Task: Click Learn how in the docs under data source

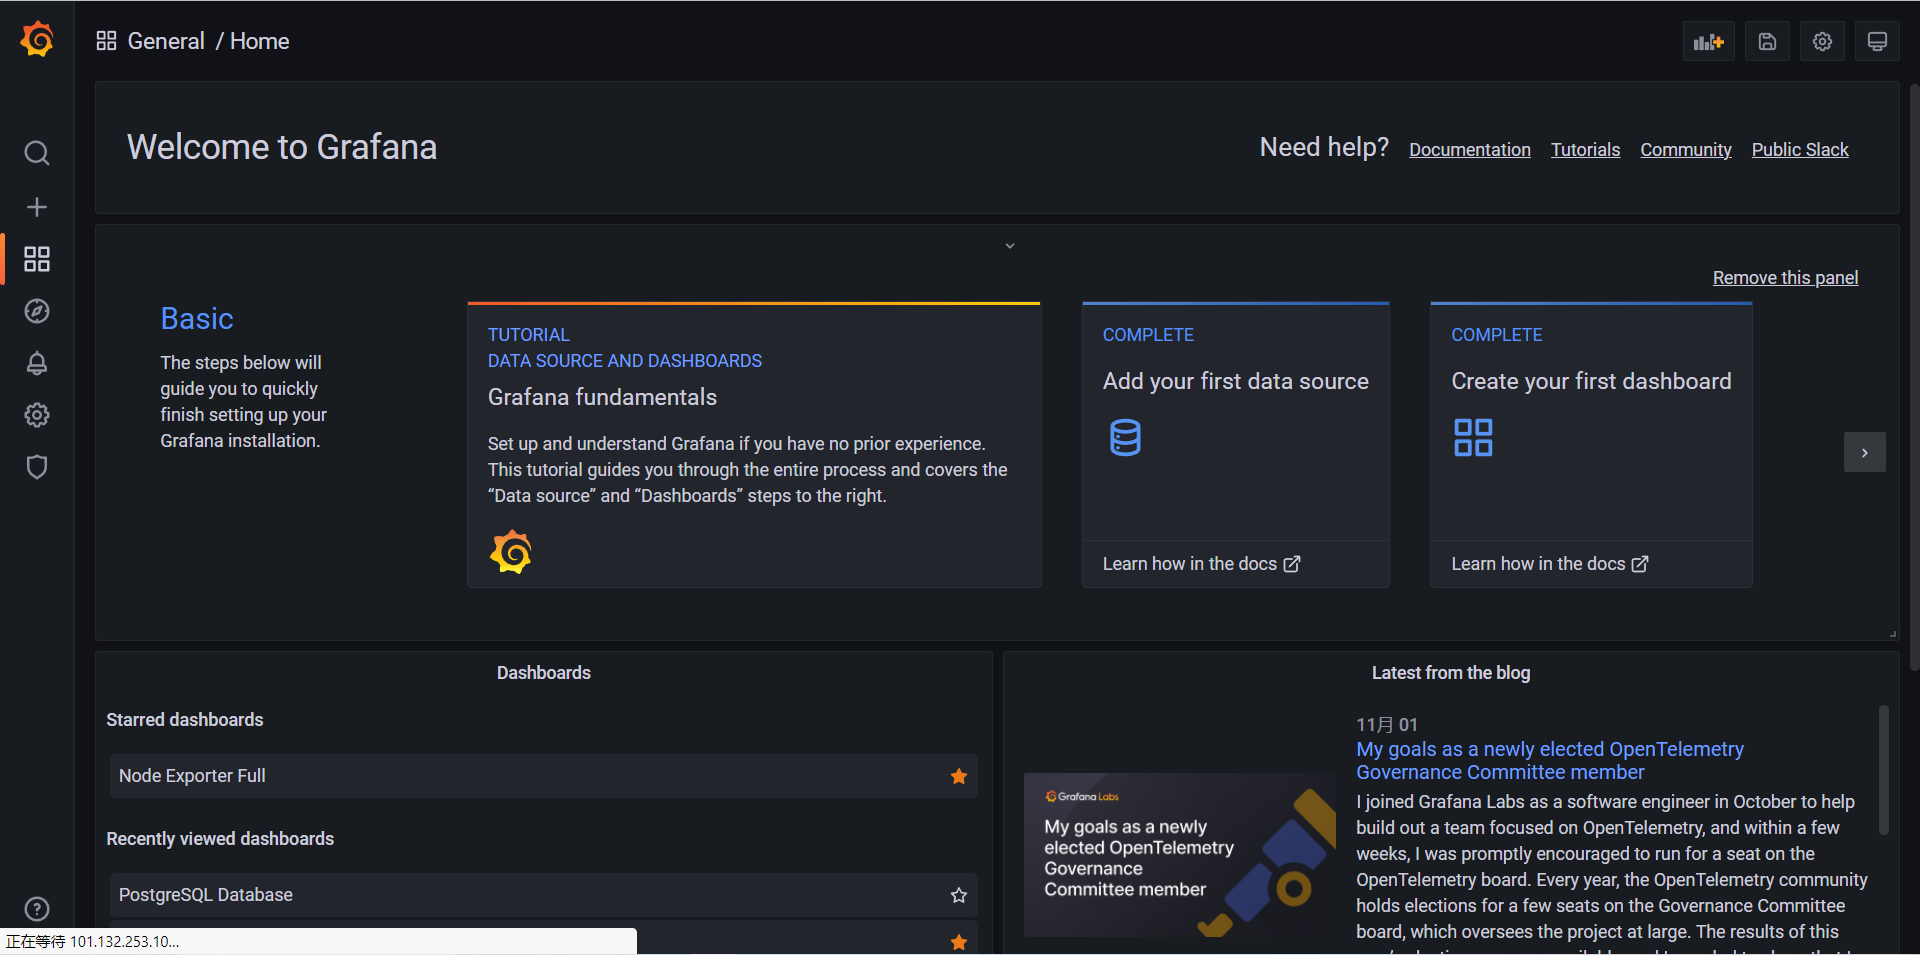Action: click(x=1201, y=564)
